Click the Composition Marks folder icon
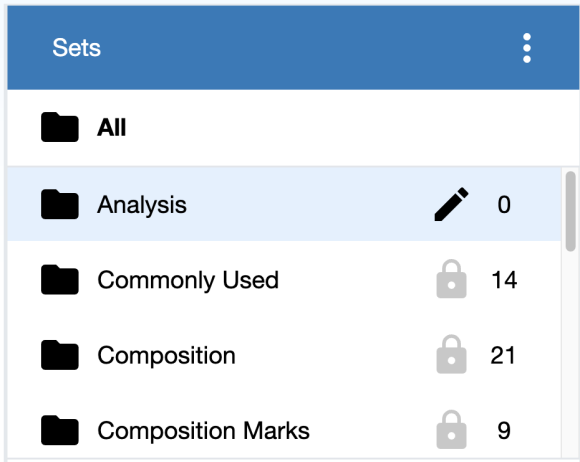 click(x=60, y=430)
